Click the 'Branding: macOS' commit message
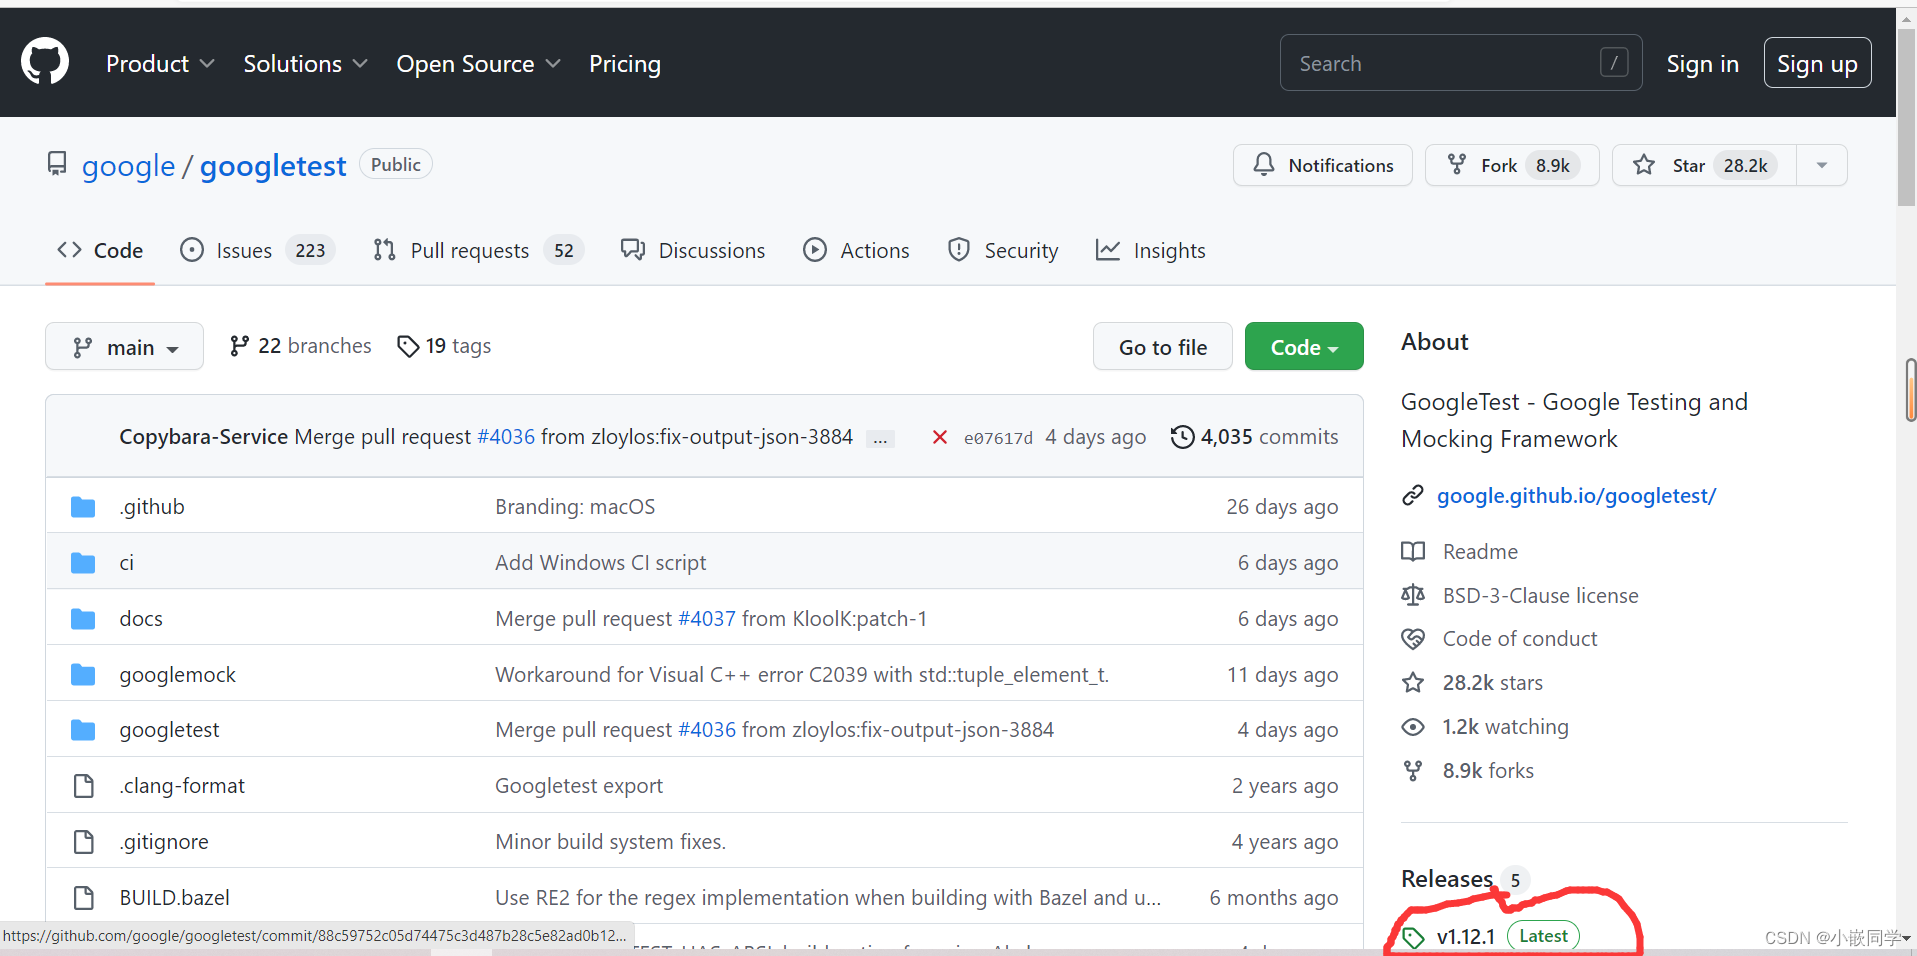The image size is (1917, 956). (x=575, y=507)
